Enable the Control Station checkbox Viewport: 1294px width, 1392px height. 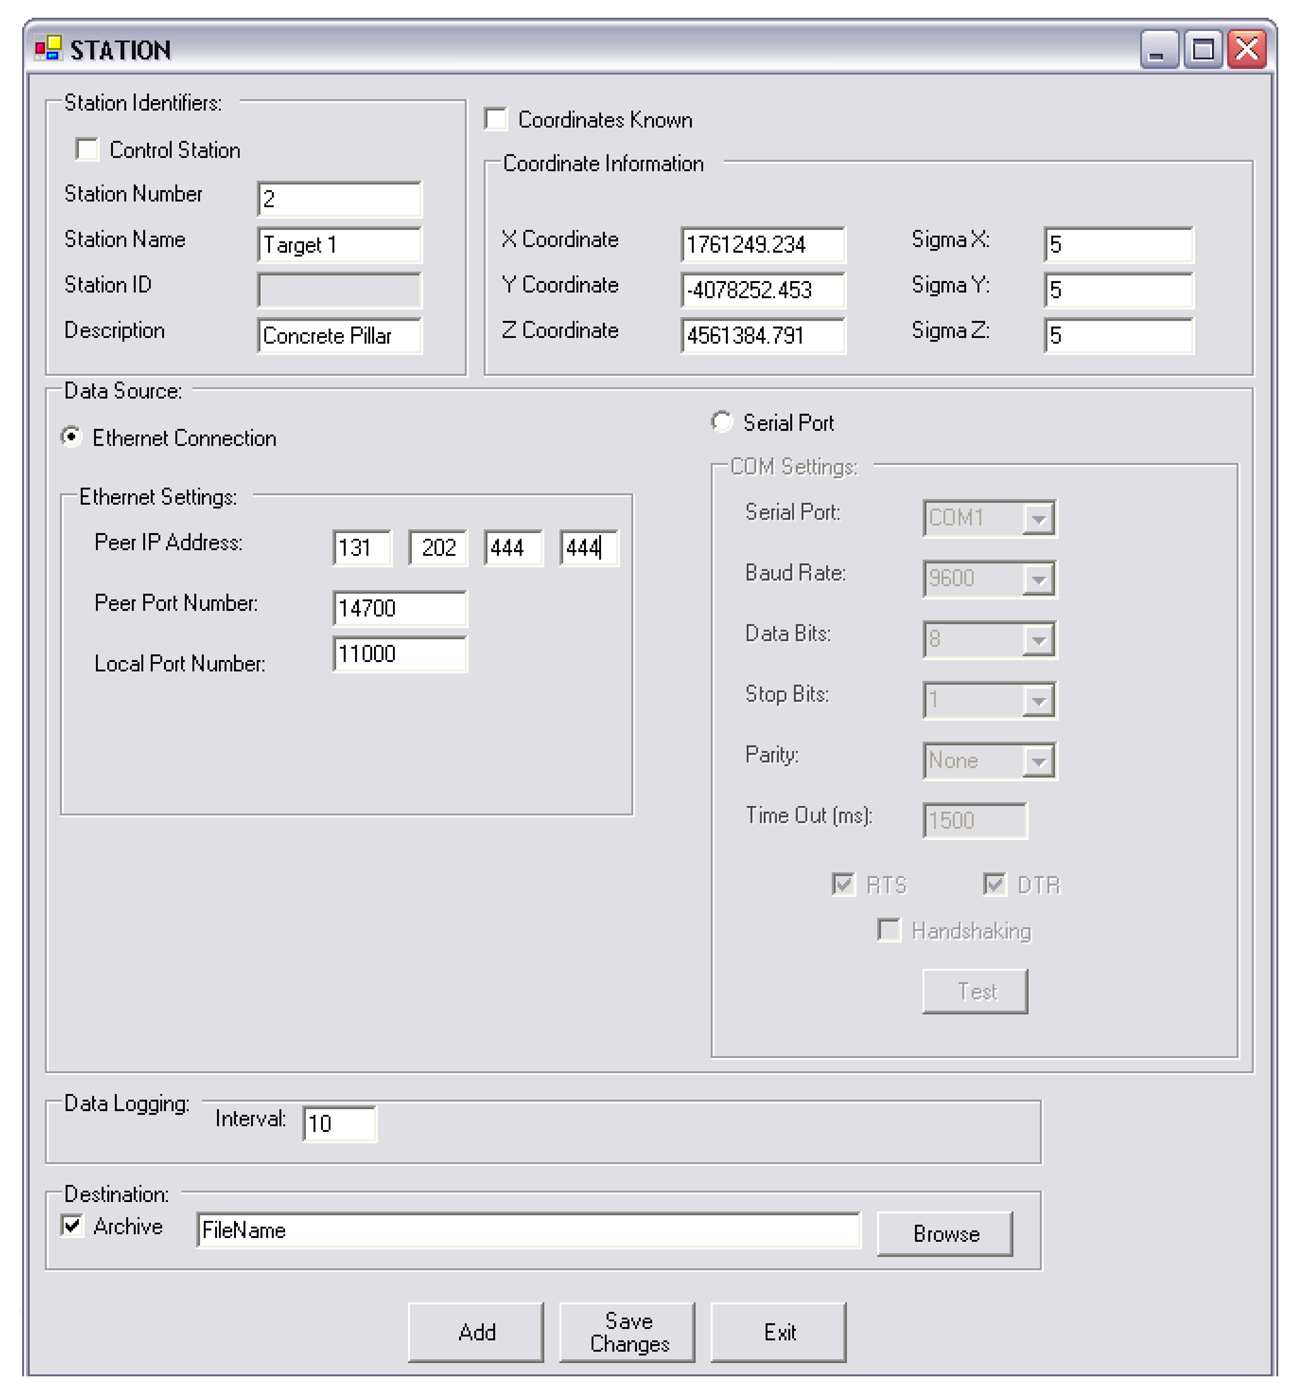pos(87,150)
